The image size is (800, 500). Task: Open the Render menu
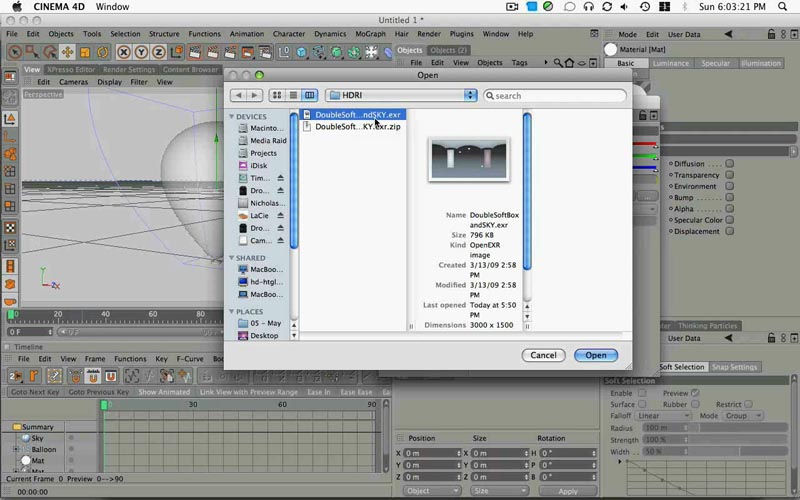[429, 34]
